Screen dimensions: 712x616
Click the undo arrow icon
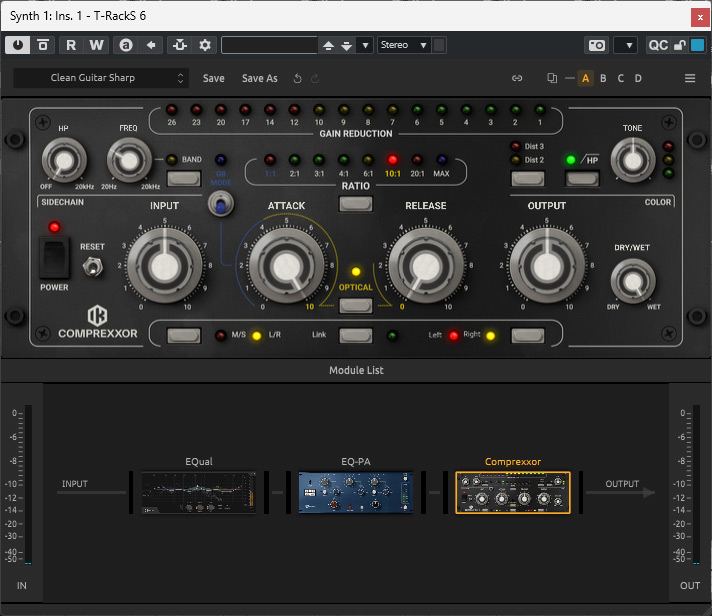297,78
